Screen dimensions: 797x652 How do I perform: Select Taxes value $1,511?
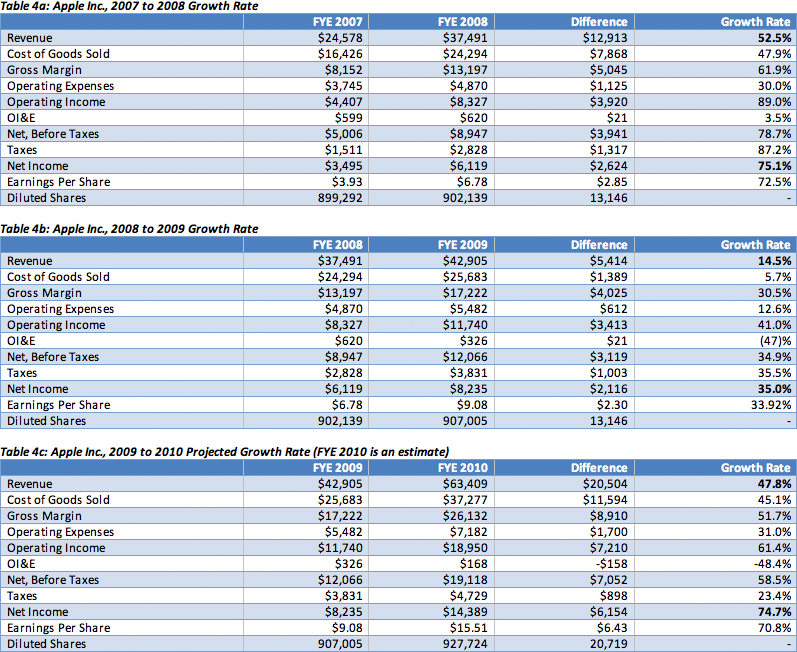point(344,150)
